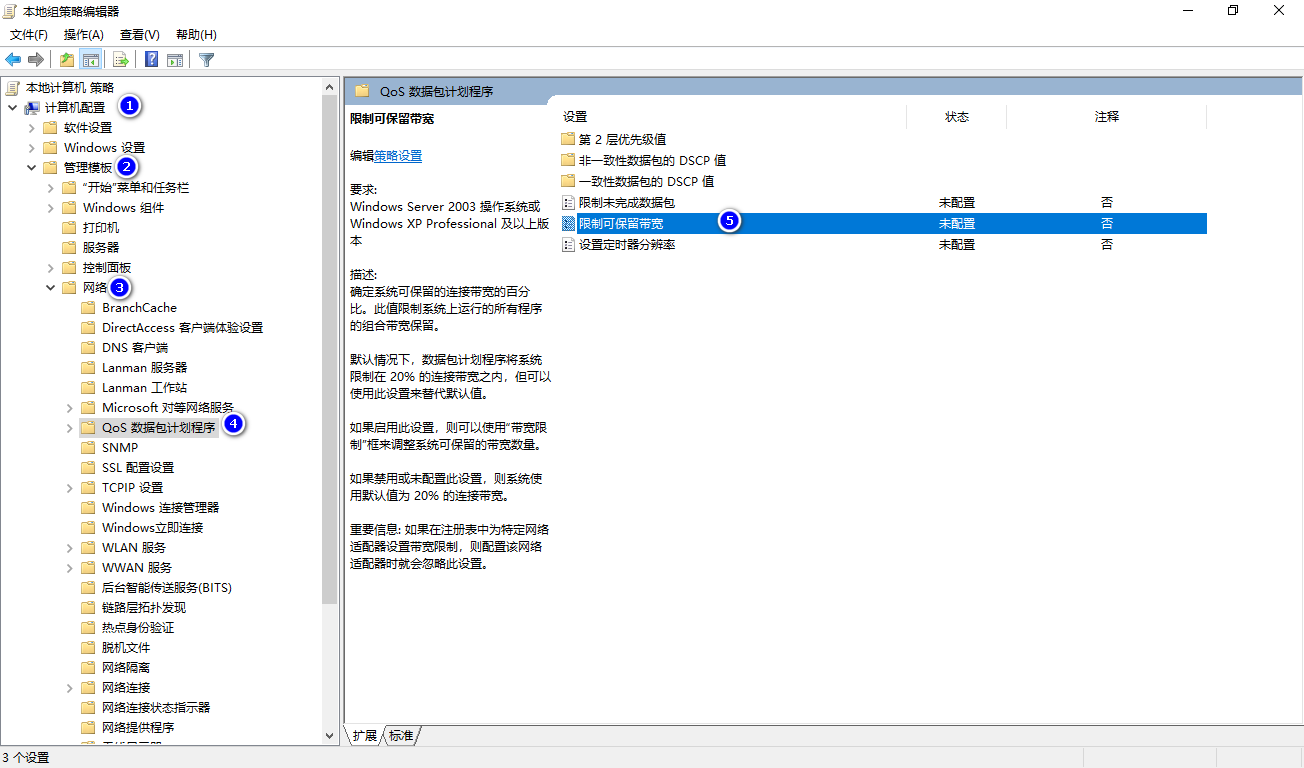Open the 文件(F) menu
The height and width of the screenshot is (768, 1304).
29,34
